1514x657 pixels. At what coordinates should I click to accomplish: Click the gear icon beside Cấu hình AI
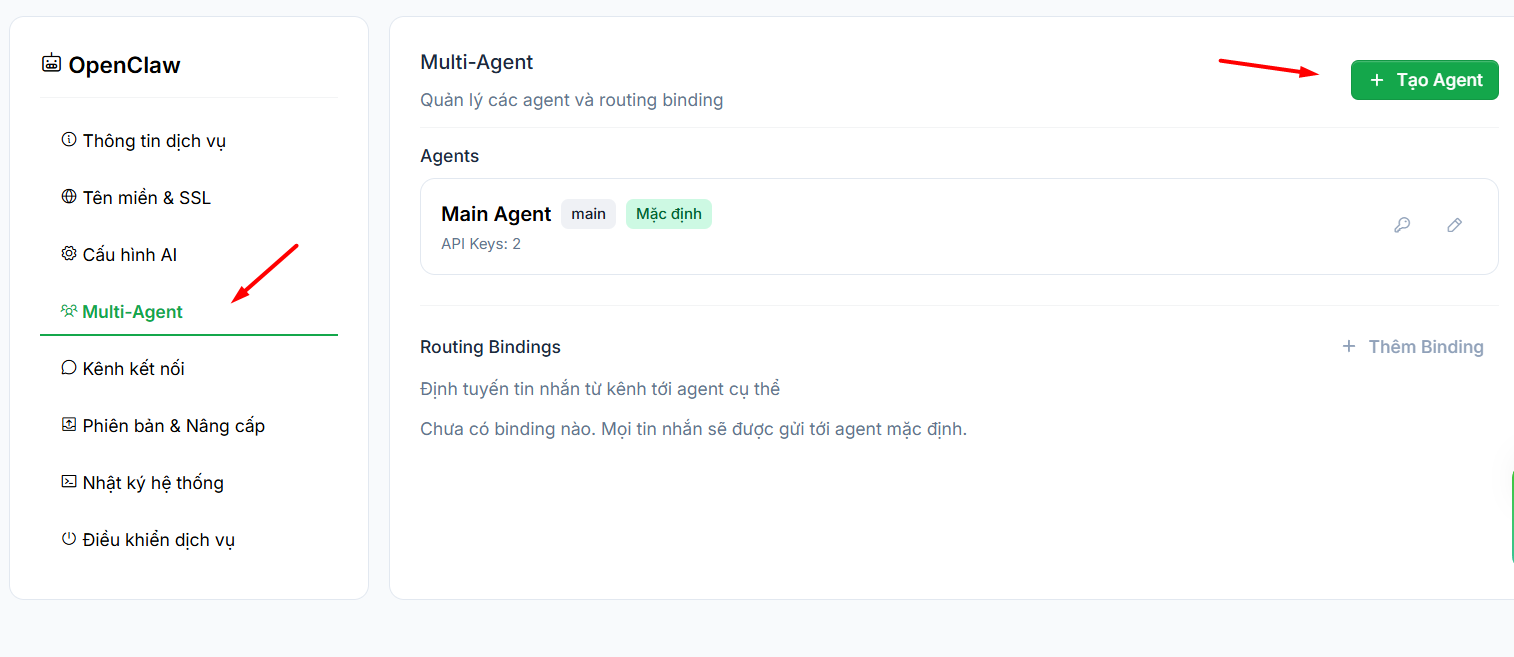click(67, 253)
